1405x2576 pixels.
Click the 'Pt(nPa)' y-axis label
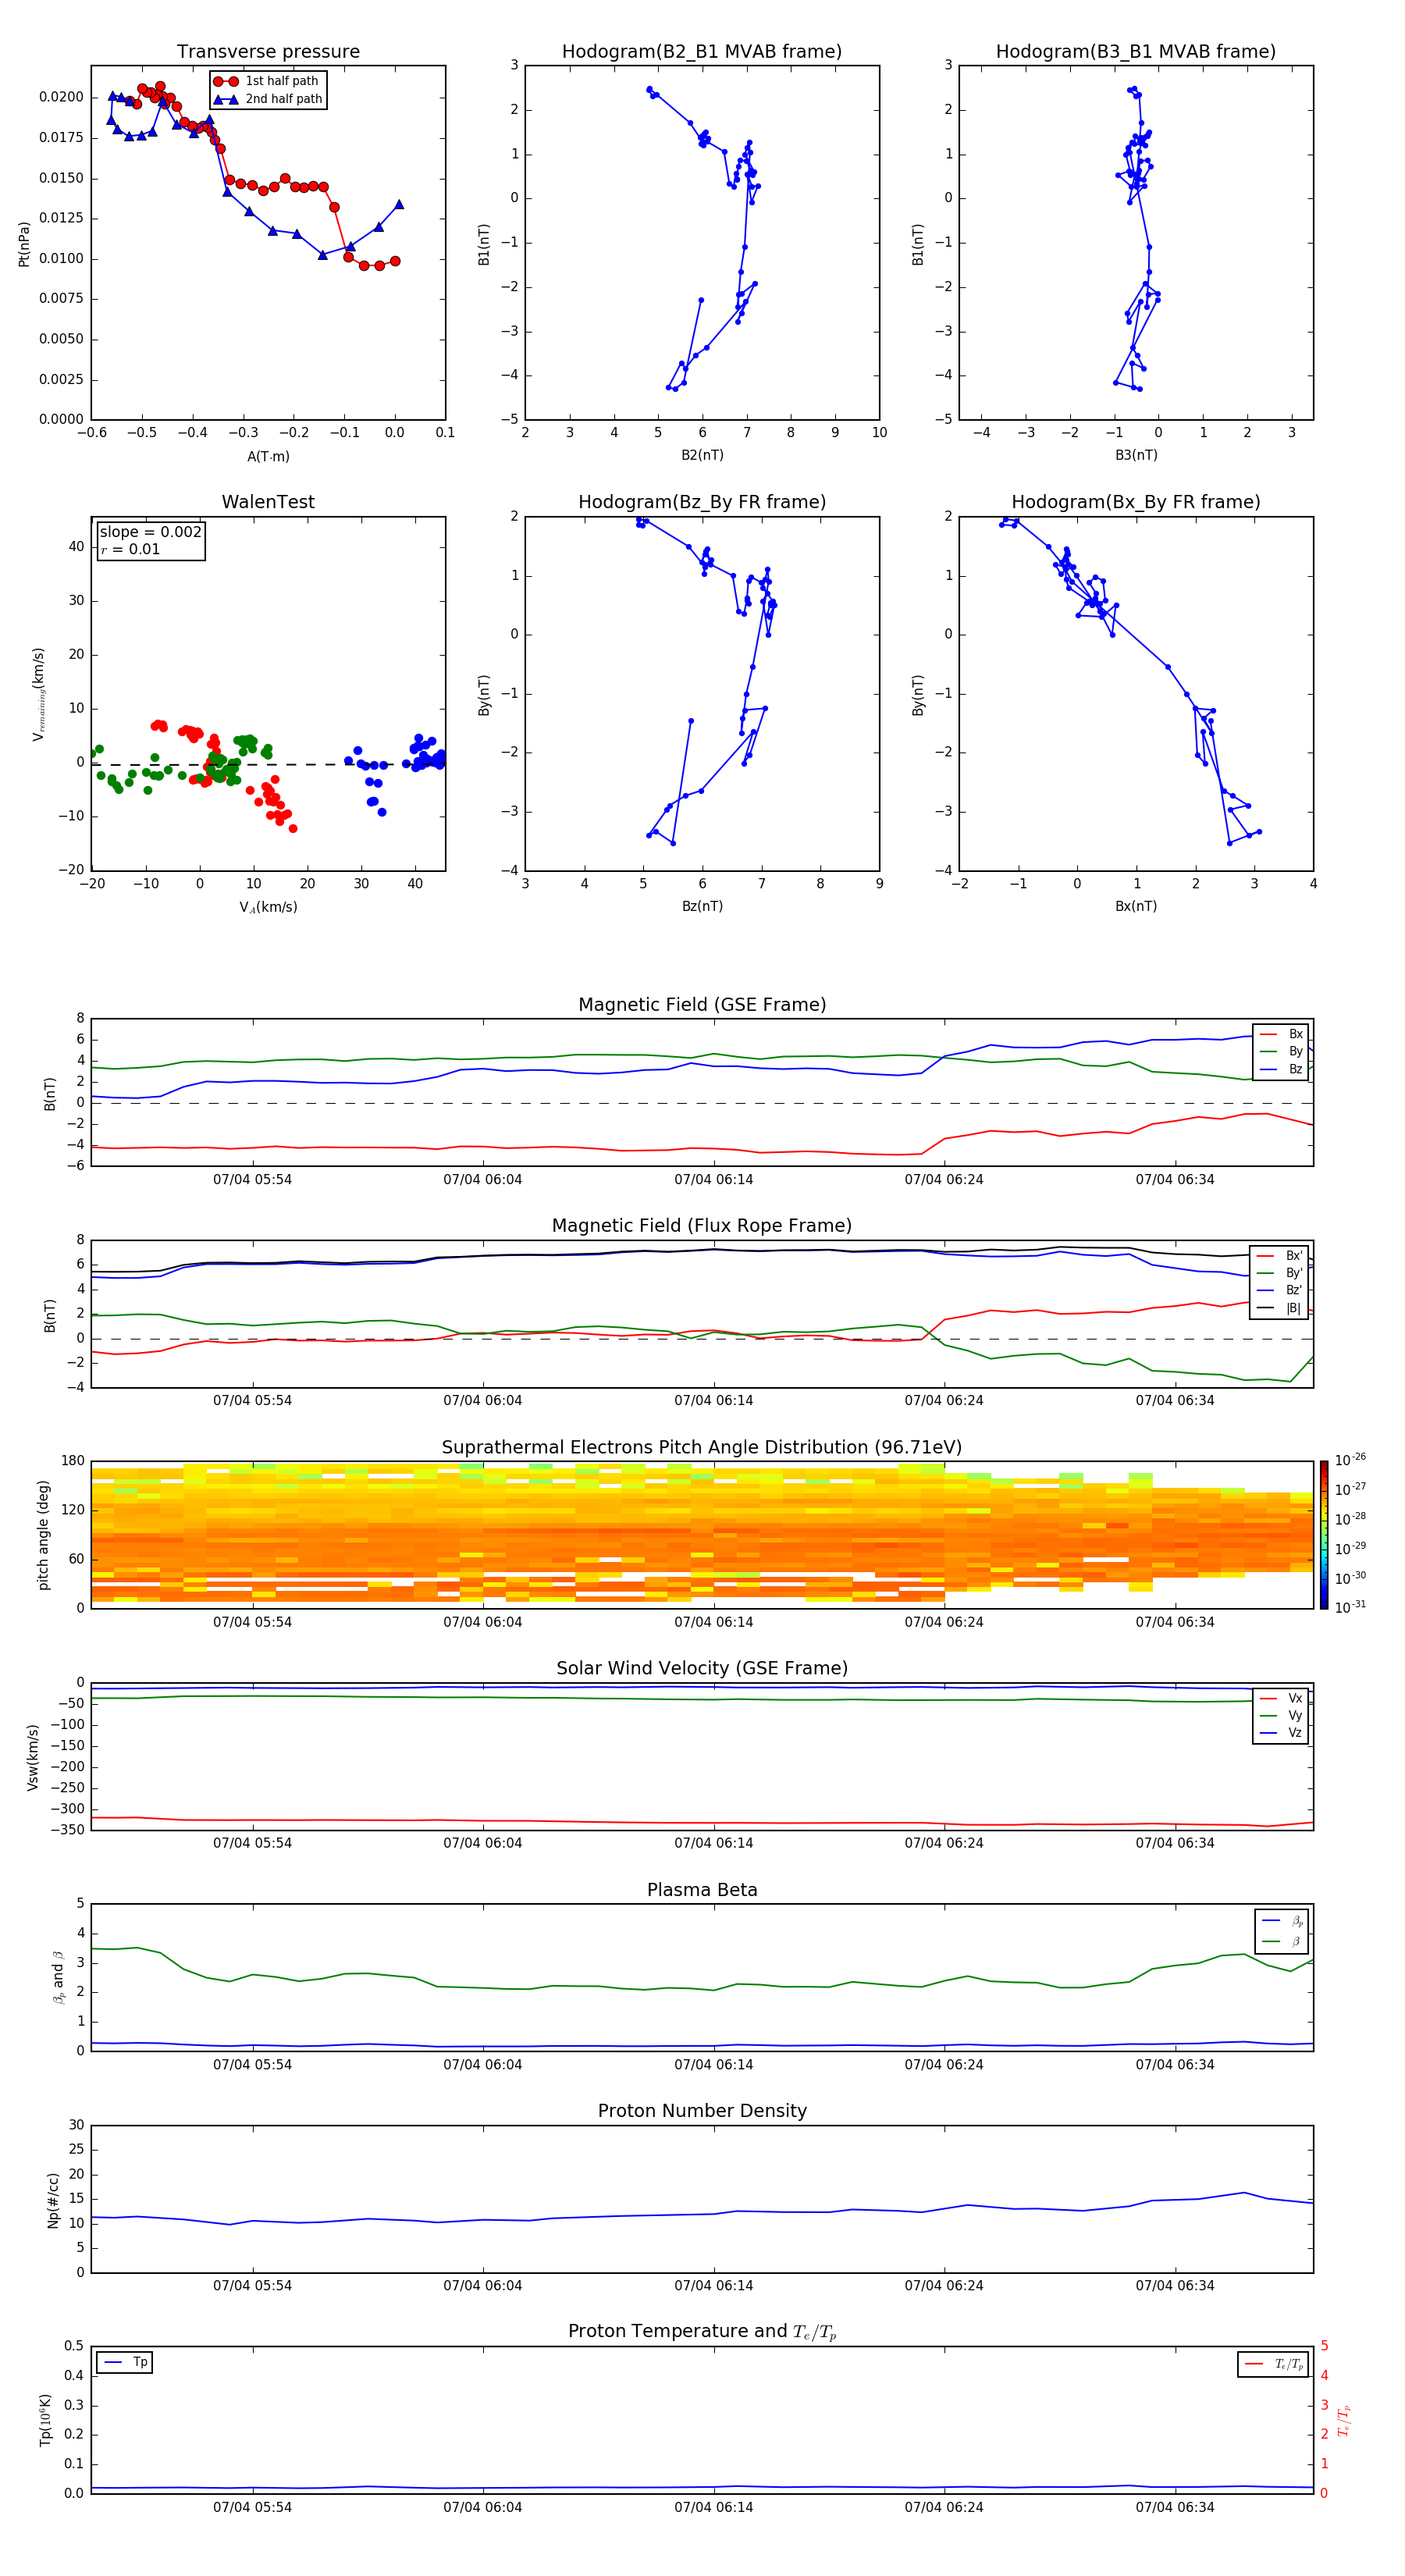(24, 243)
